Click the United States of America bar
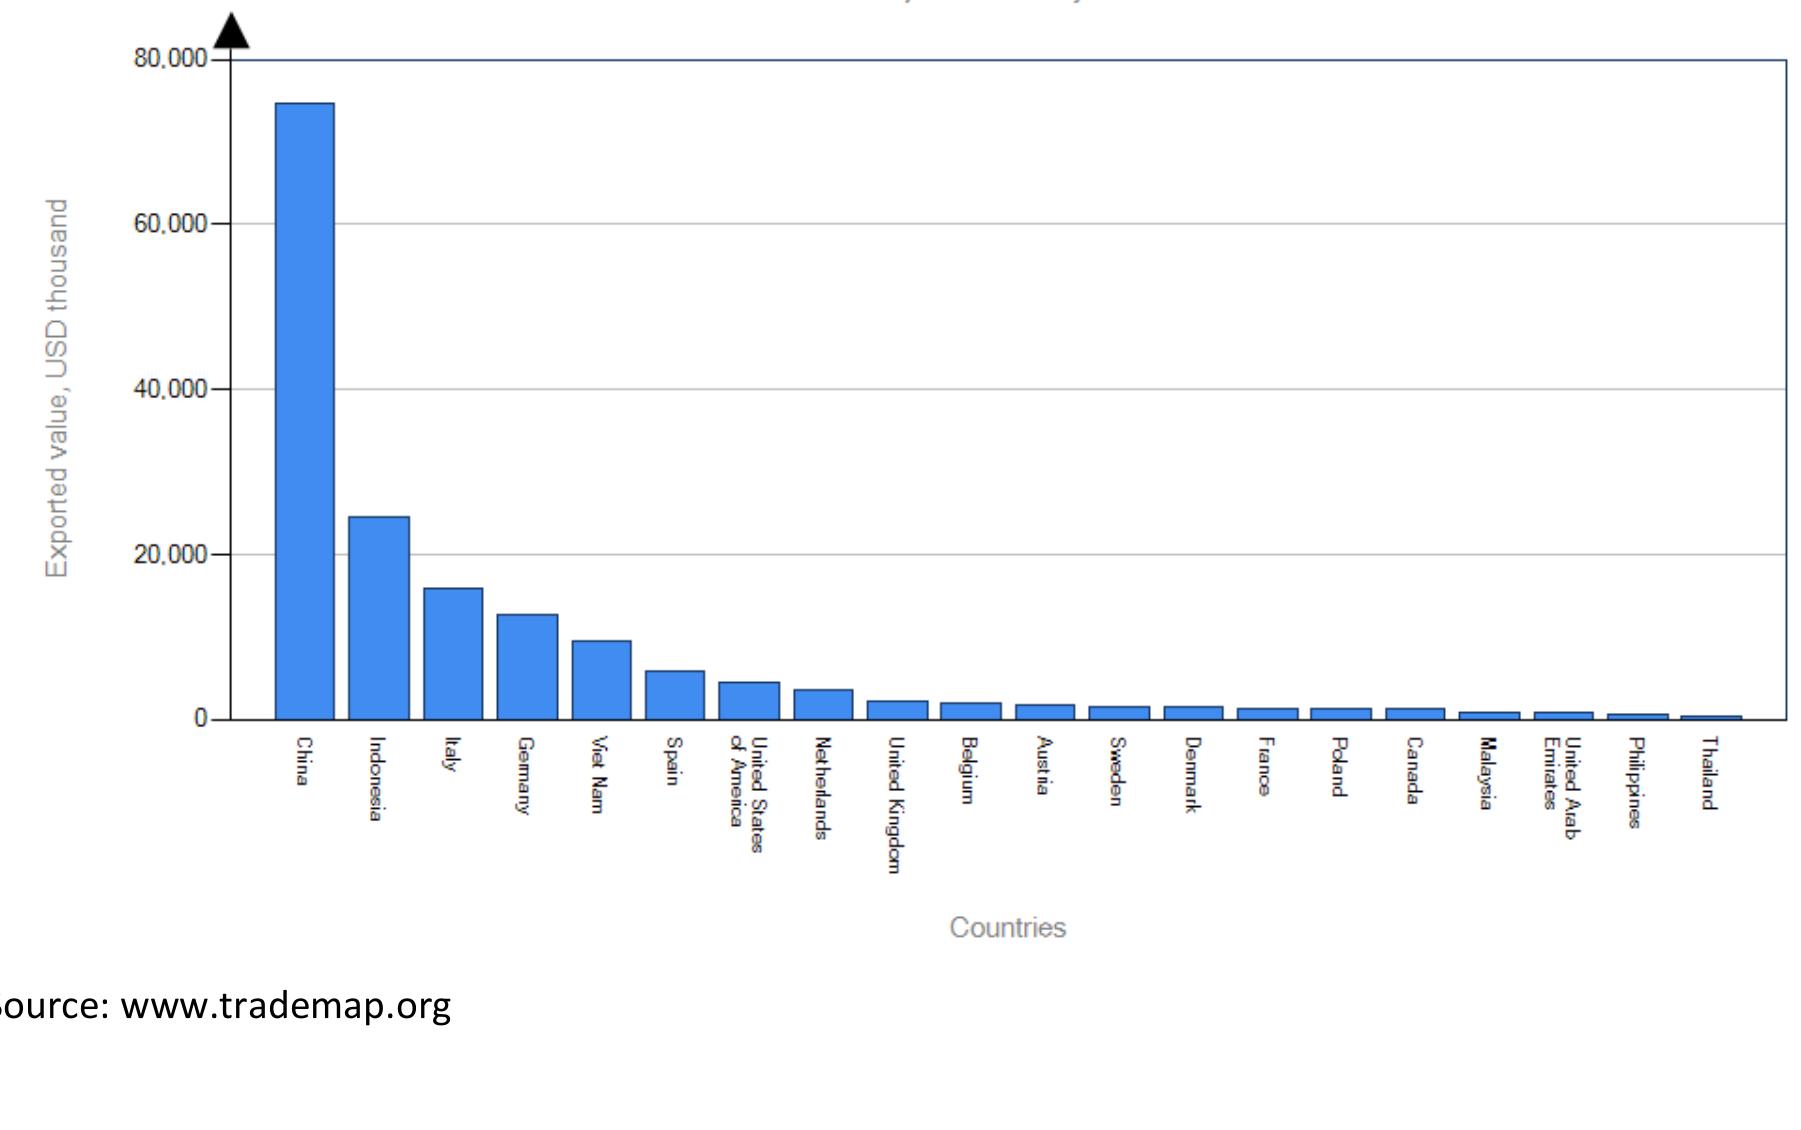Image resolution: width=1801 pixels, height=1130 pixels. coord(748,700)
